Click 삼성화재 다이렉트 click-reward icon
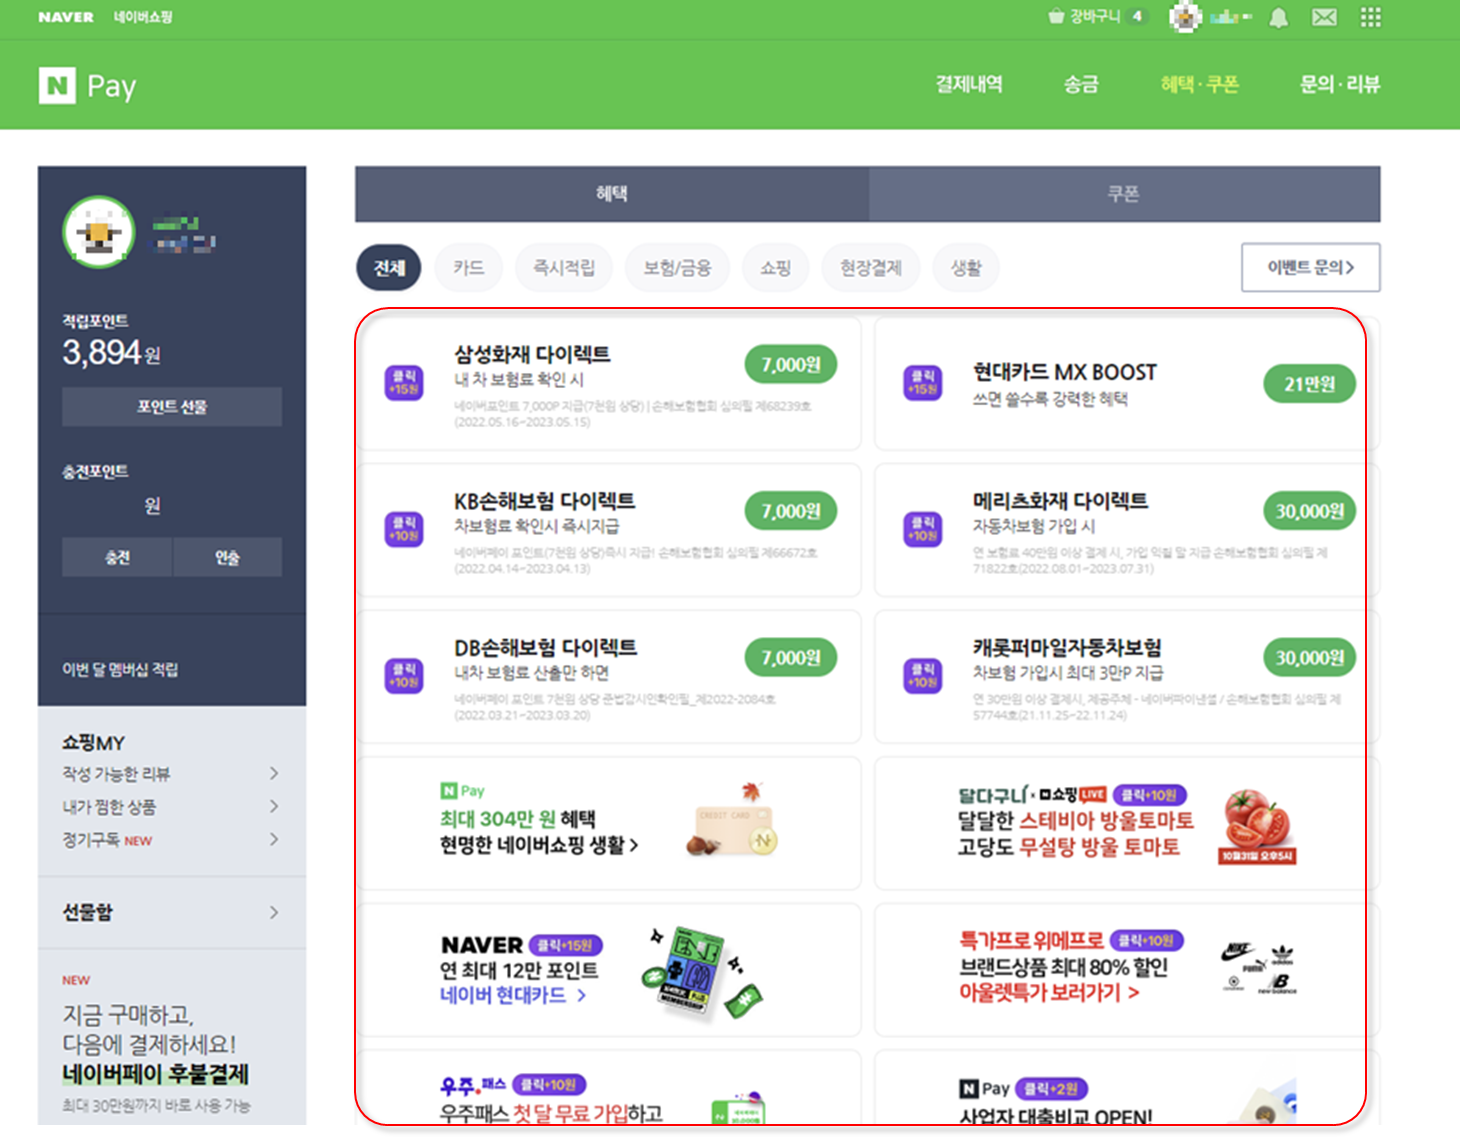This screenshot has height=1139, width=1460. click(404, 383)
